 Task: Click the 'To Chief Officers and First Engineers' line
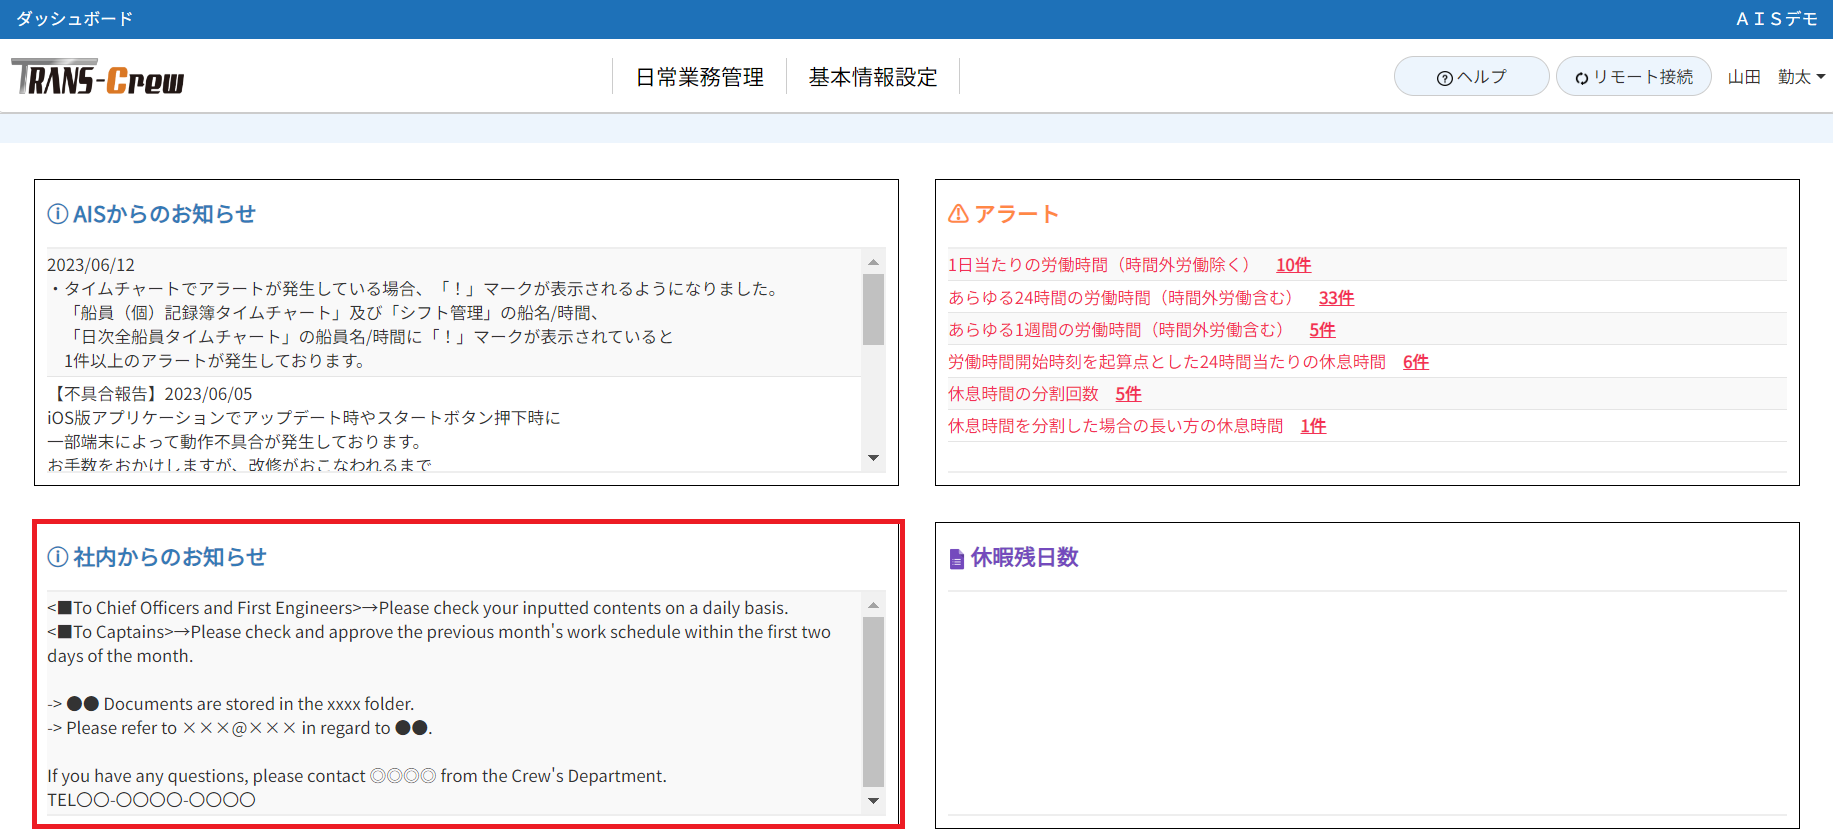pos(418,608)
